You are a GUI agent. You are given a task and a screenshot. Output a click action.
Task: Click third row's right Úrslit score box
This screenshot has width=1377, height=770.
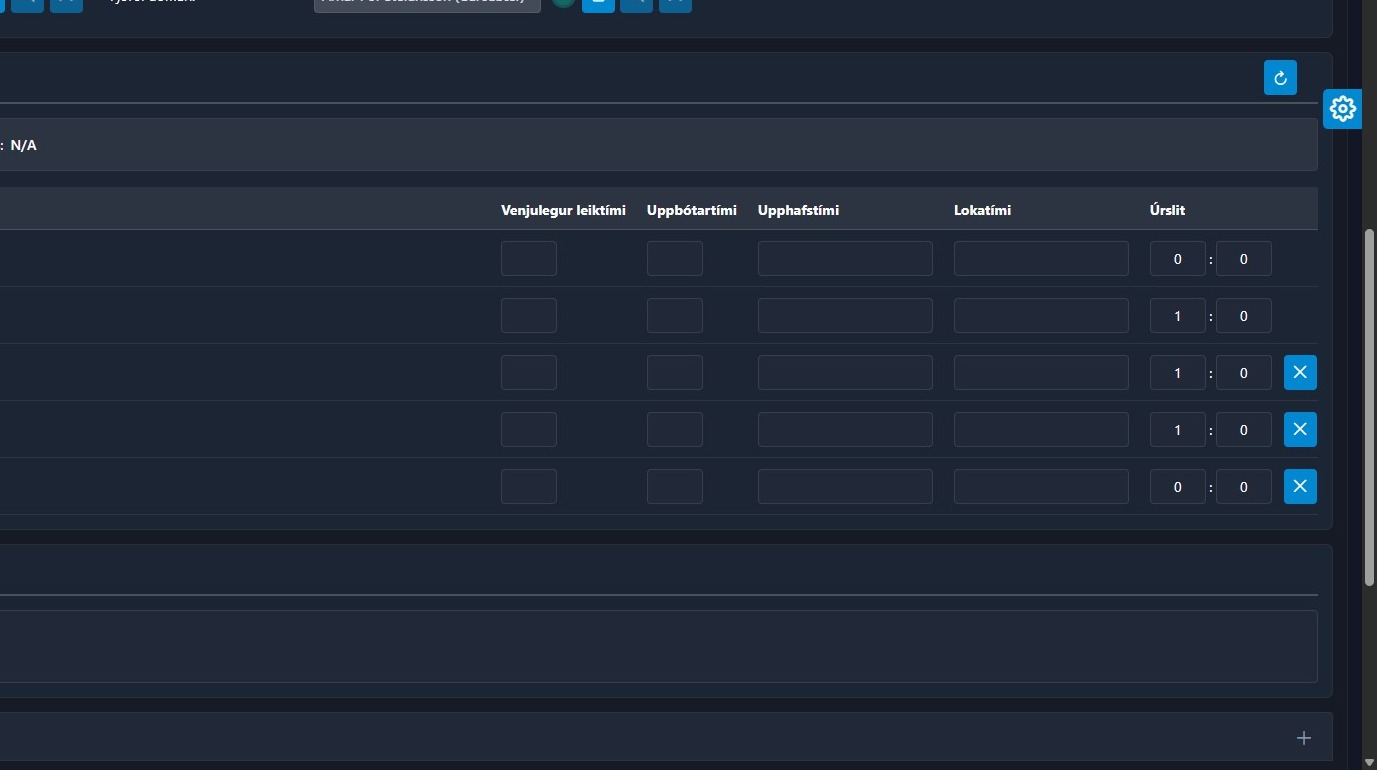tap(1244, 372)
